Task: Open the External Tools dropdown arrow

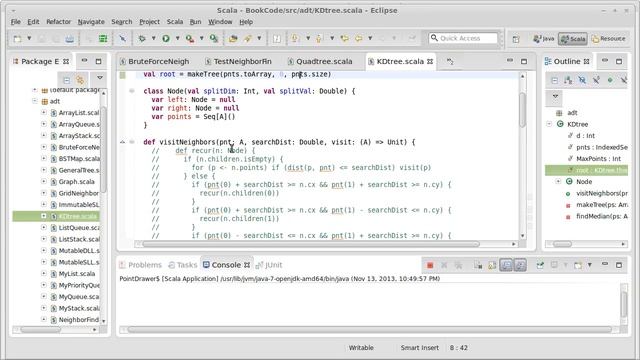Action: (201, 38)
